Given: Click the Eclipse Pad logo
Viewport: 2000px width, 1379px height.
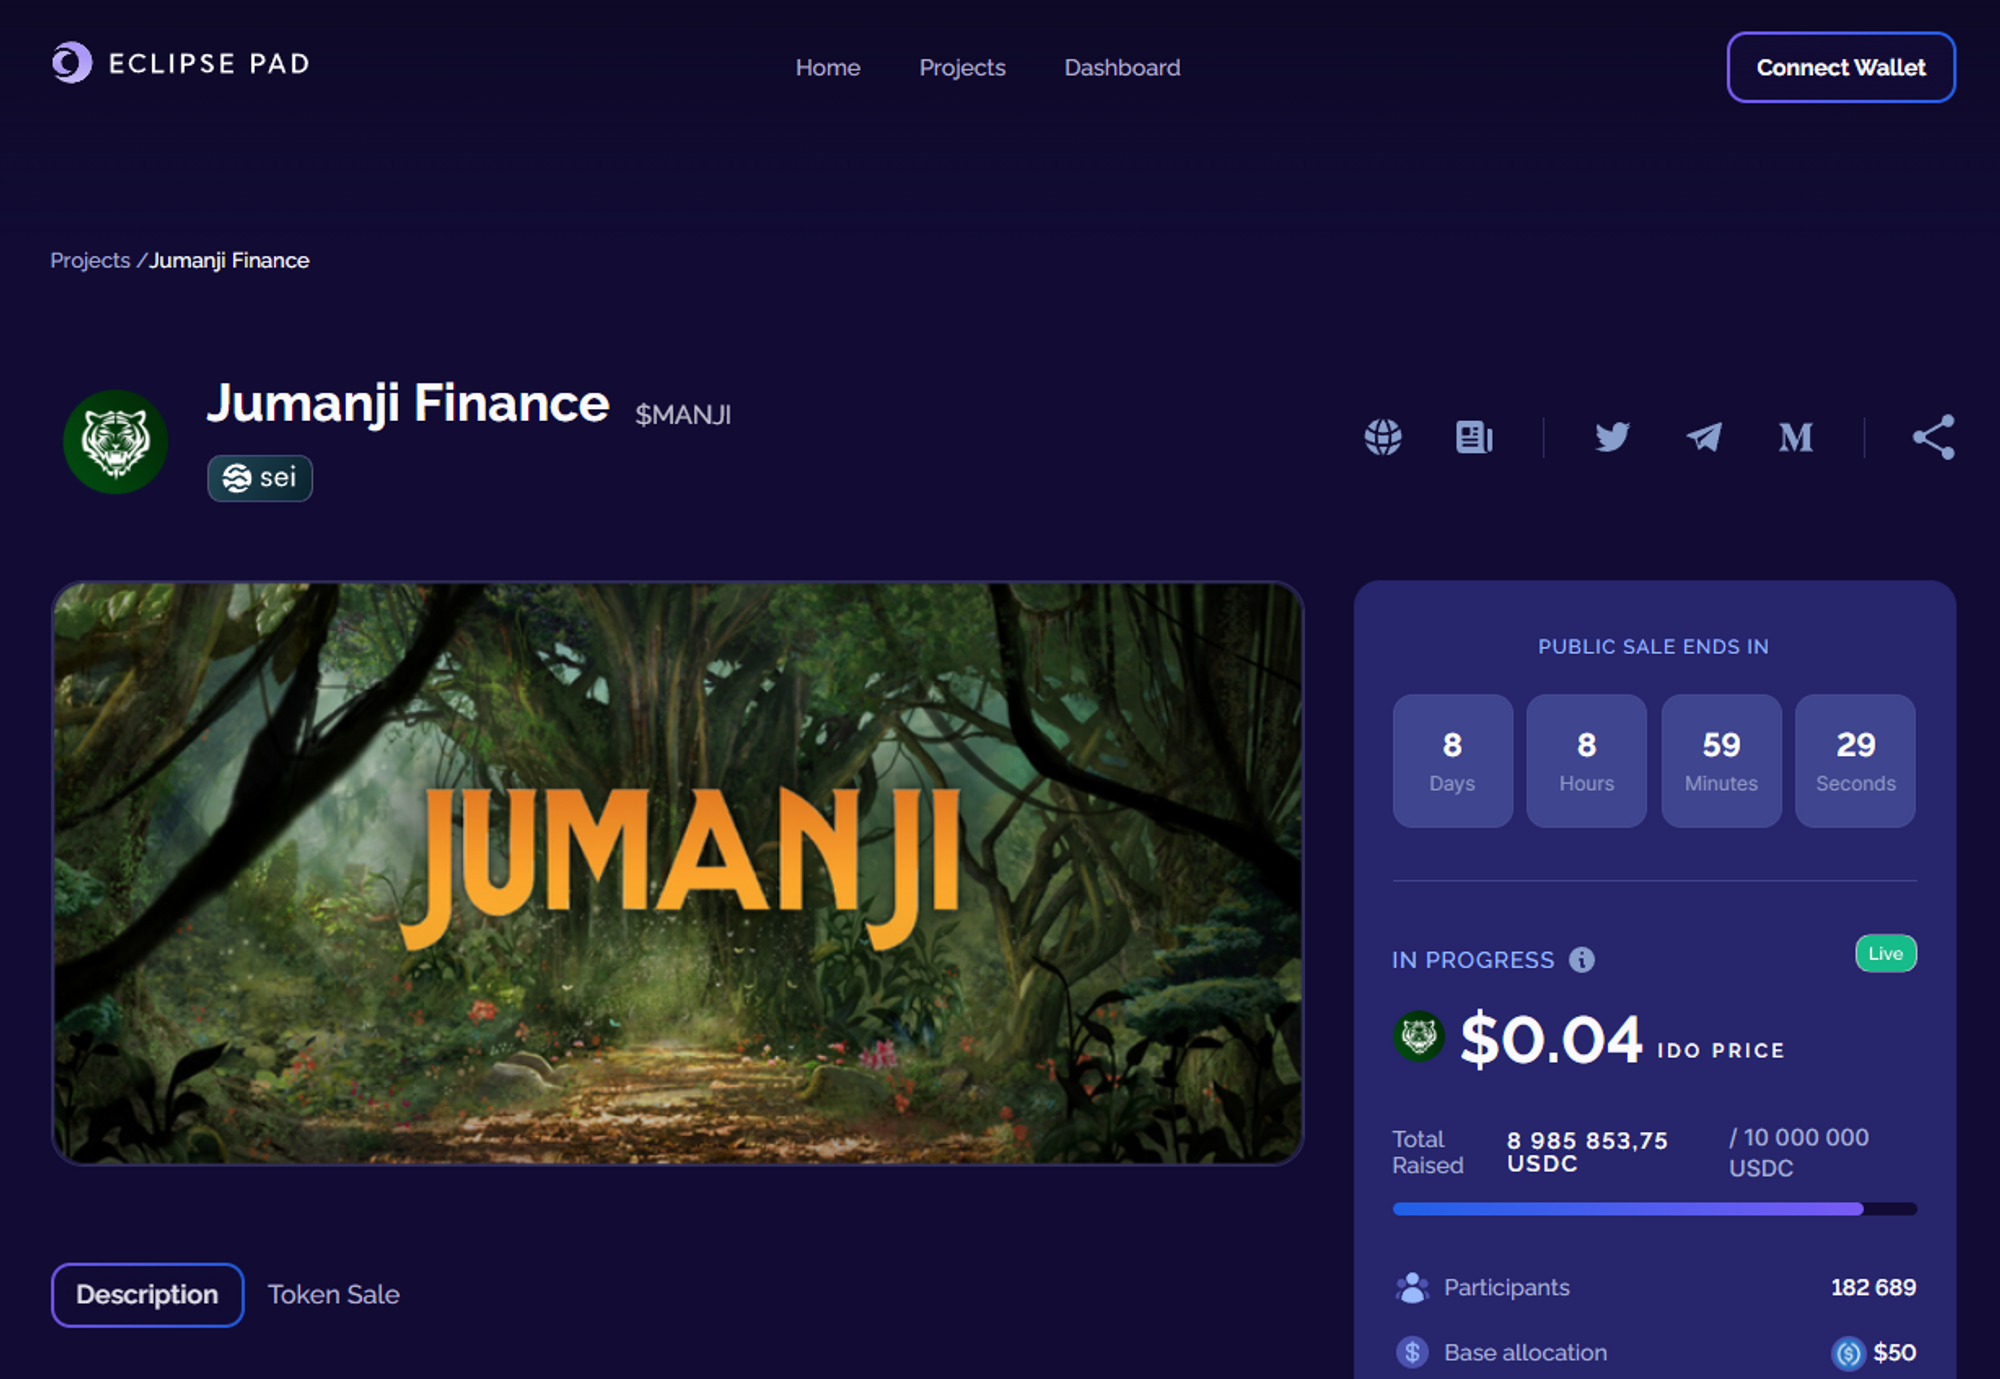Looking at the screenshot, I should (x=181, y=63).
